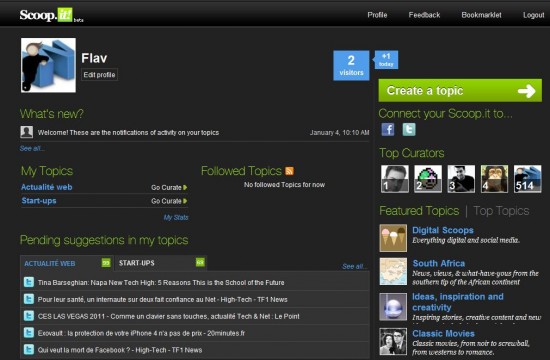550x360 pixels.
Task: Open the My Stats link
Action: (x=176, y=218)
